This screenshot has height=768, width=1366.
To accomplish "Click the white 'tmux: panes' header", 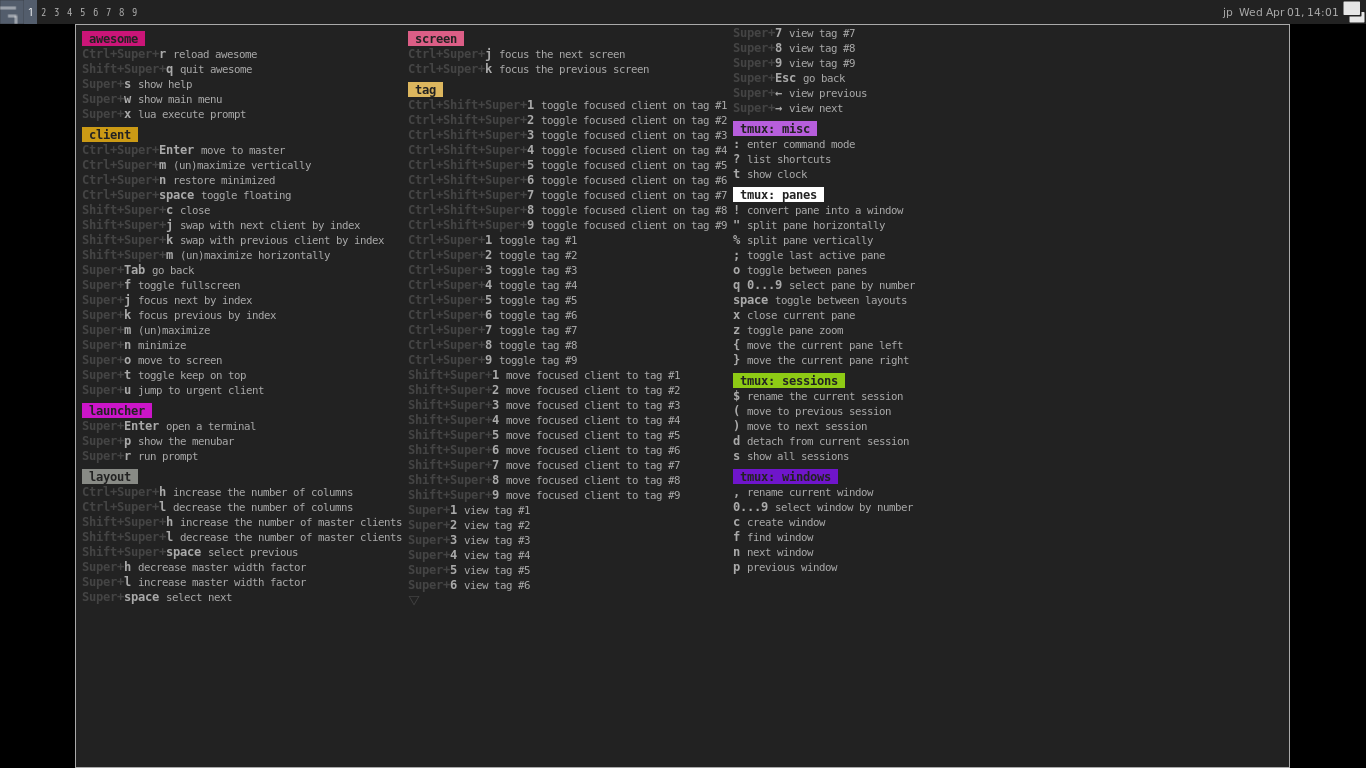I will 778,195.
